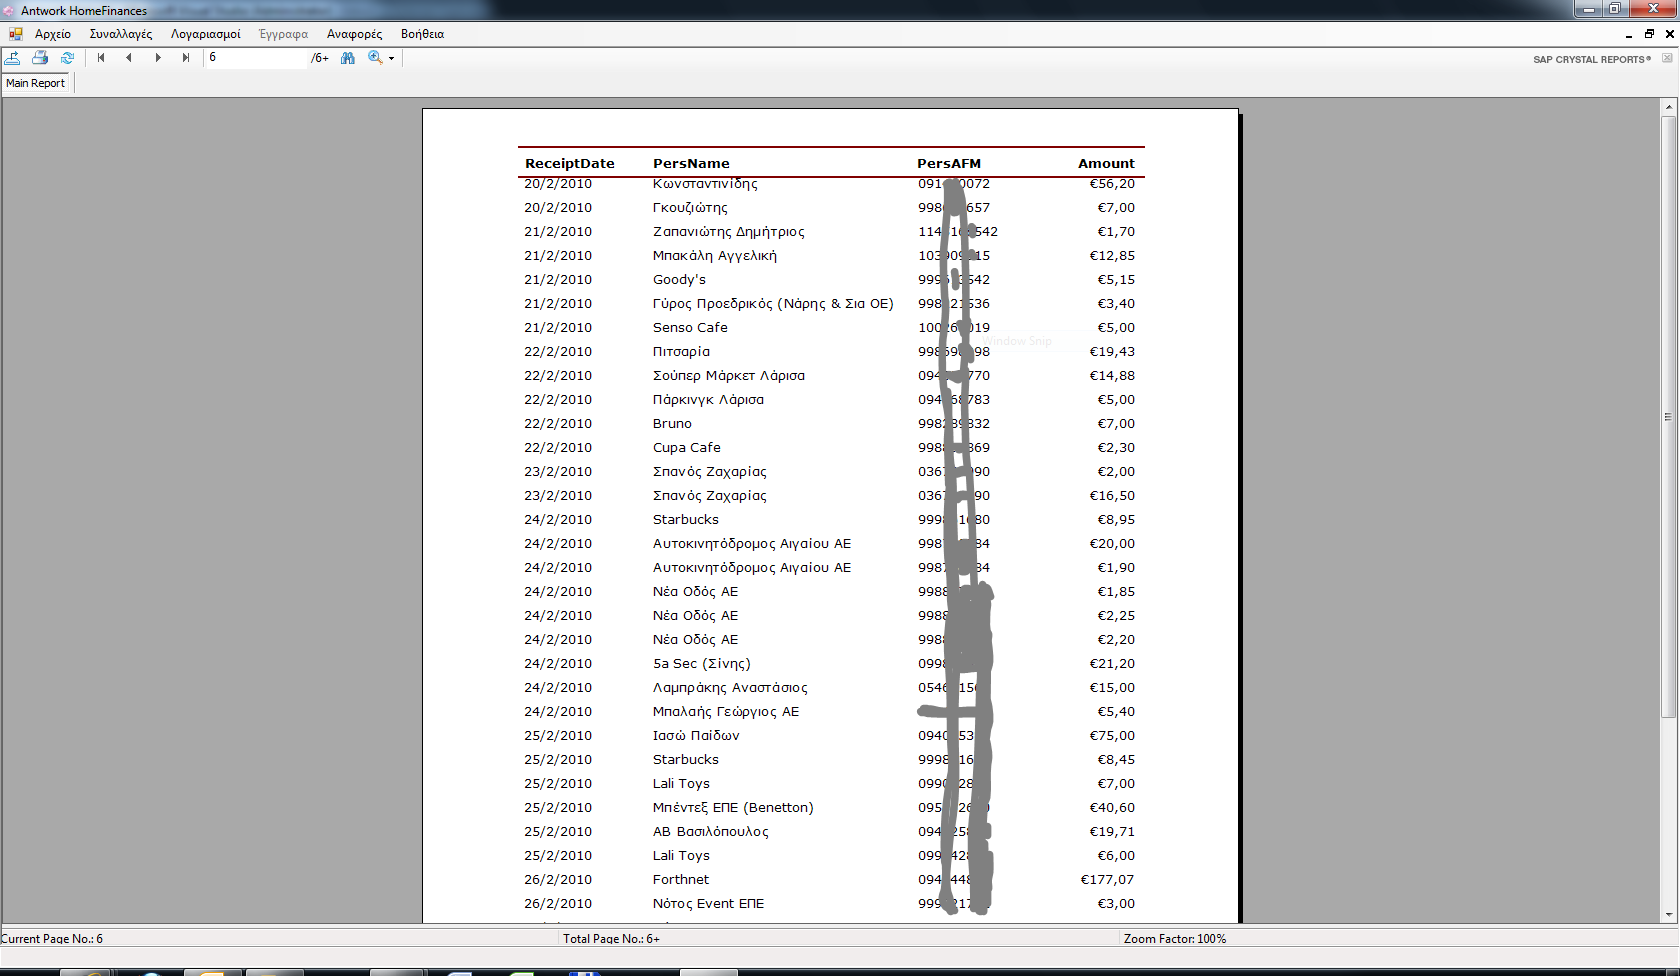Select the Γκουζιώτης name cell
The width and height of the screenshot is (1680, 976).
click(x=690, y=208)
